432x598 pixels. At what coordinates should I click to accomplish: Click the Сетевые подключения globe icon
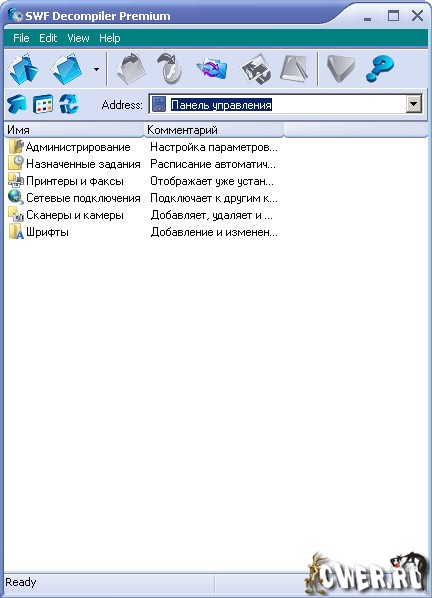click(x=16, y=198)
